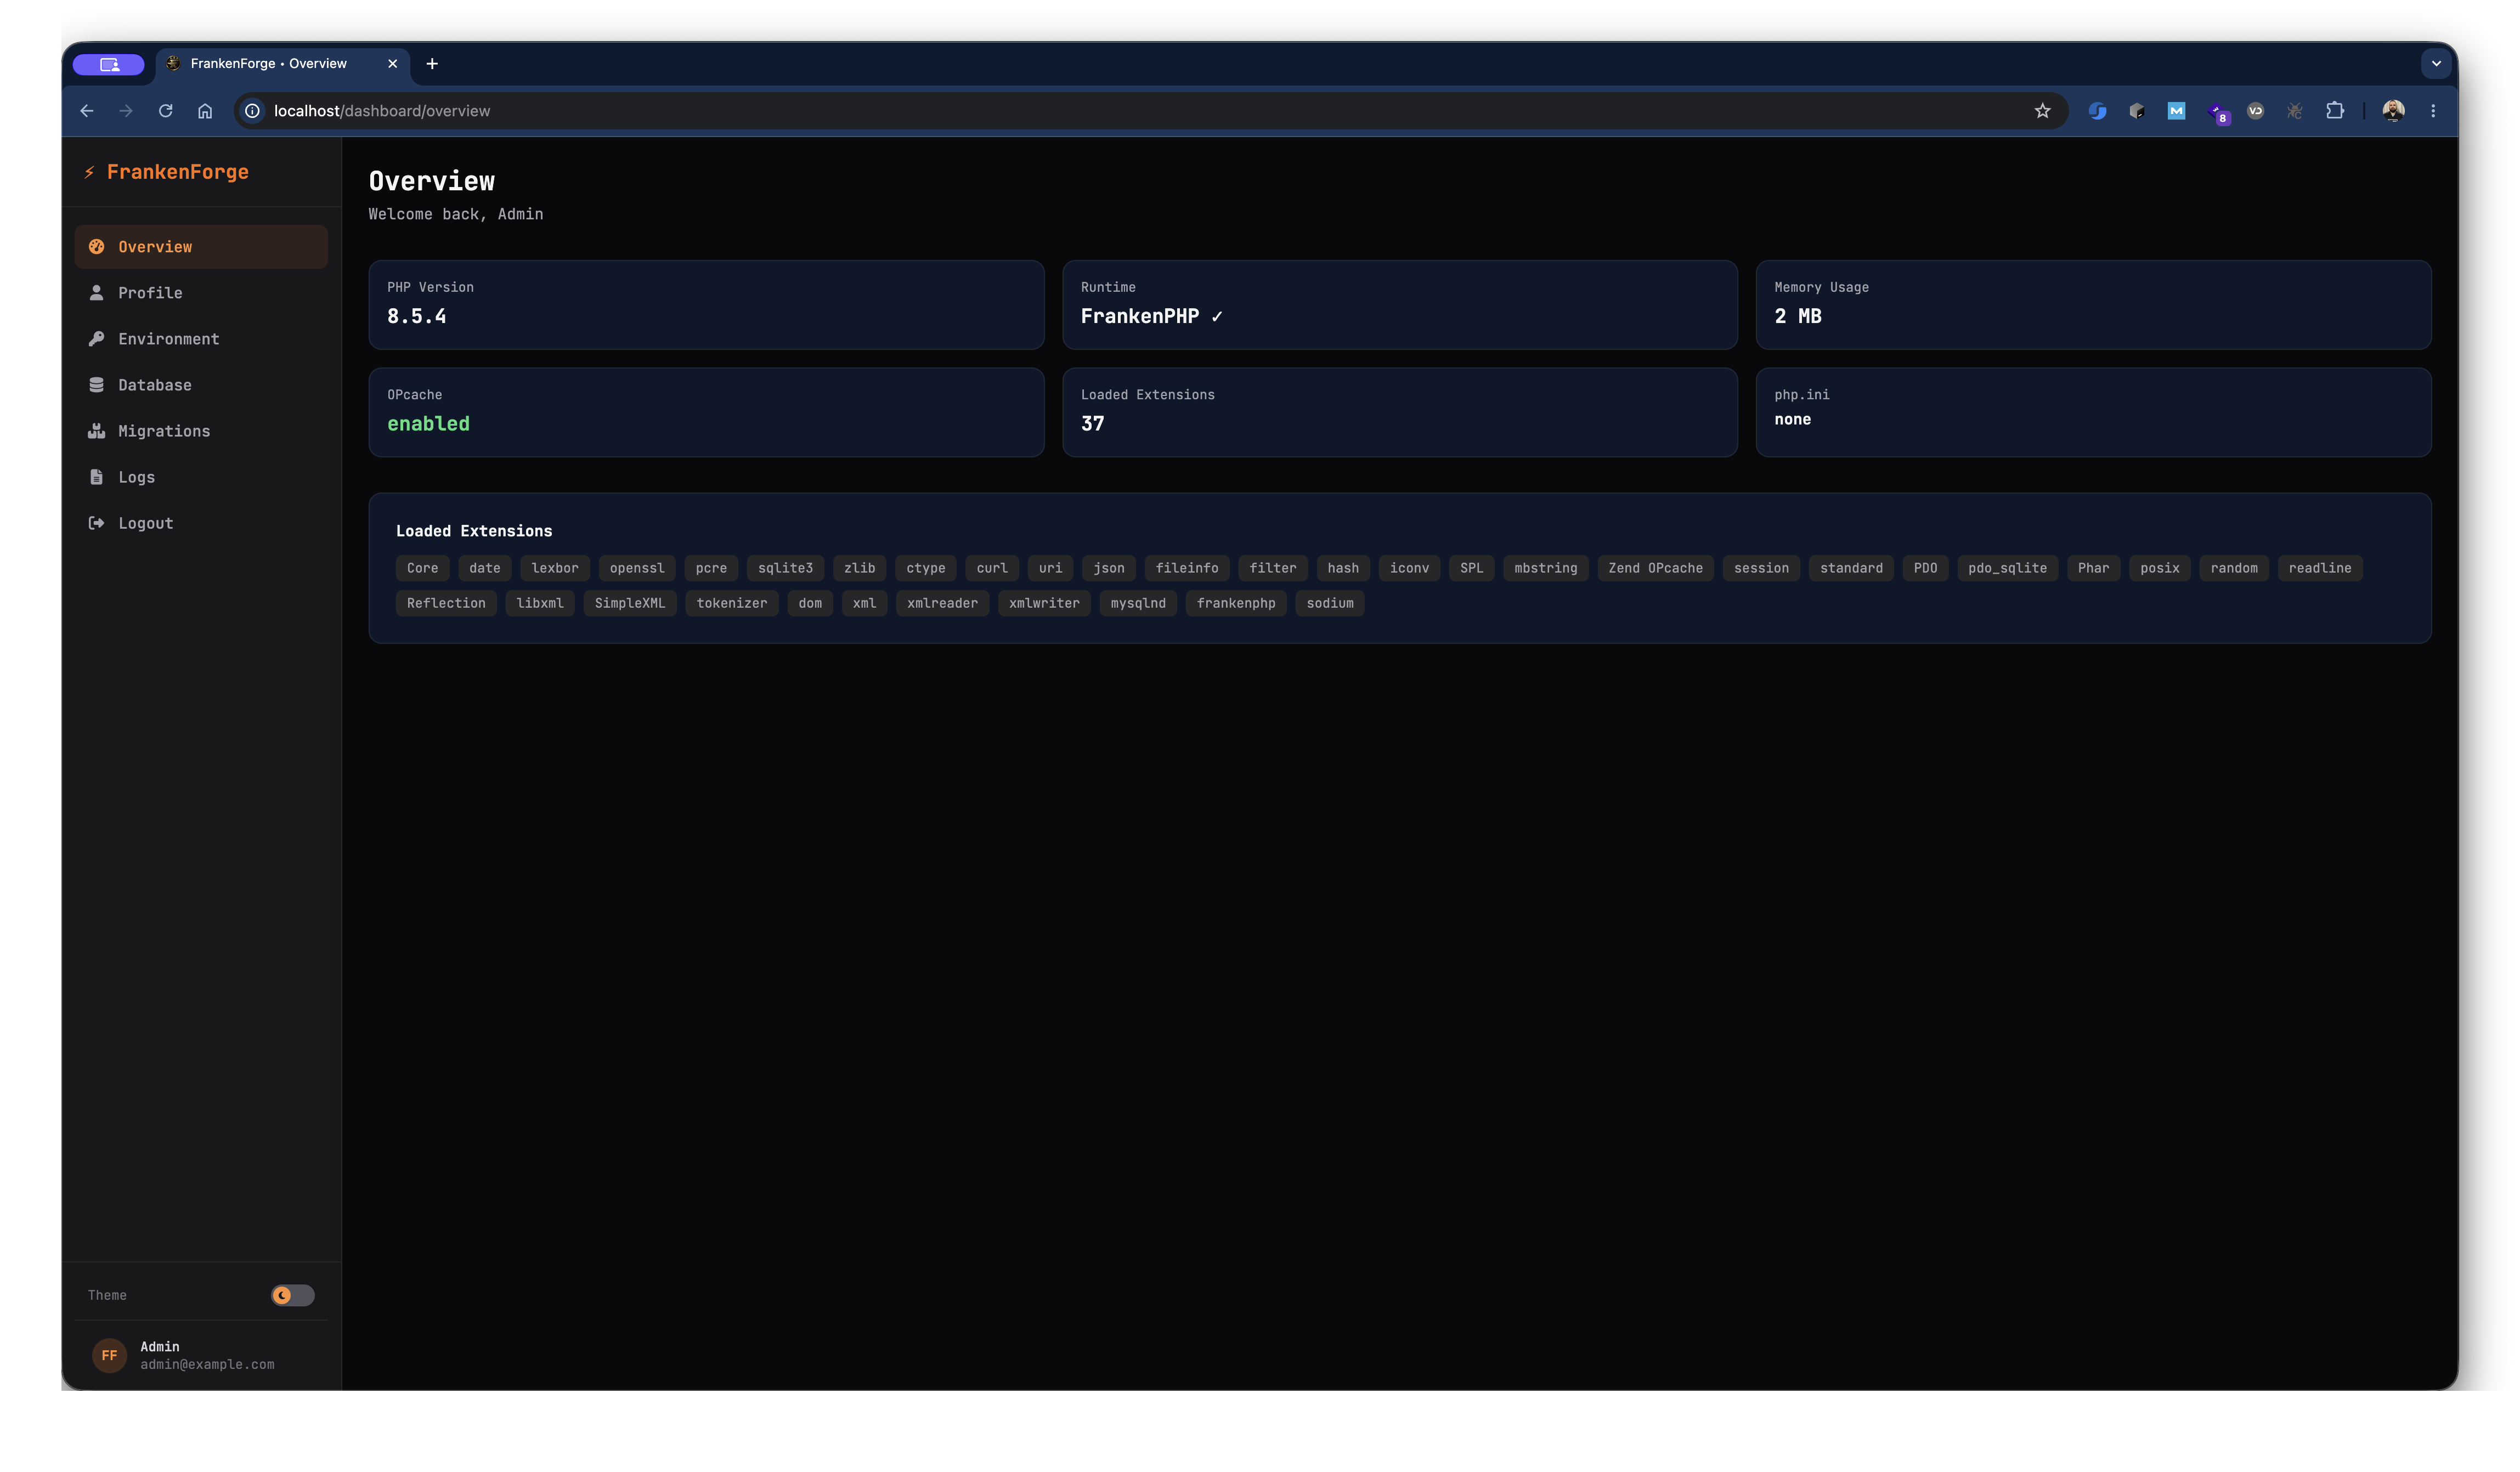The width and height of the screenshot is (2520, 1472).
Task: Click the lexbor extension tag
Action: (555, 568)
